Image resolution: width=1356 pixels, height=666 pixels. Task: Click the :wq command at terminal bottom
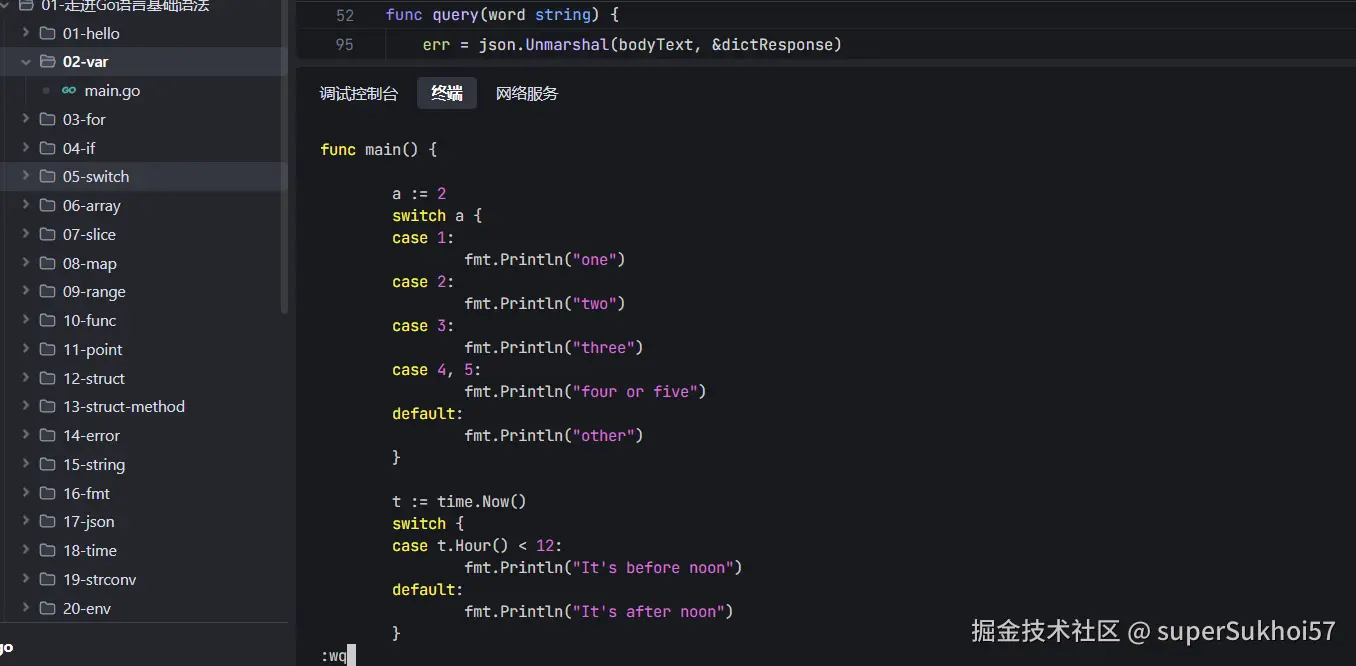coord(334,656)
